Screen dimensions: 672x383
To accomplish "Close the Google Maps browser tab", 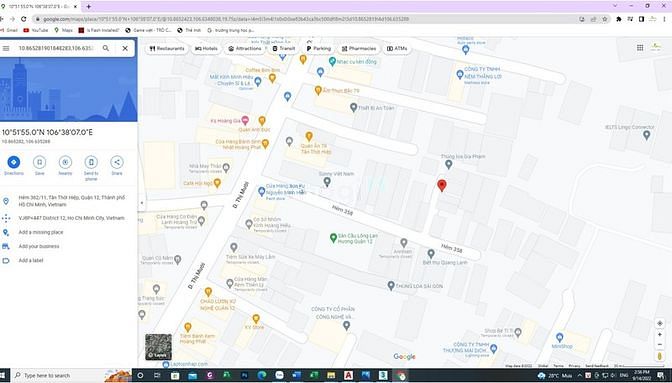I will (x=76, y=6).
